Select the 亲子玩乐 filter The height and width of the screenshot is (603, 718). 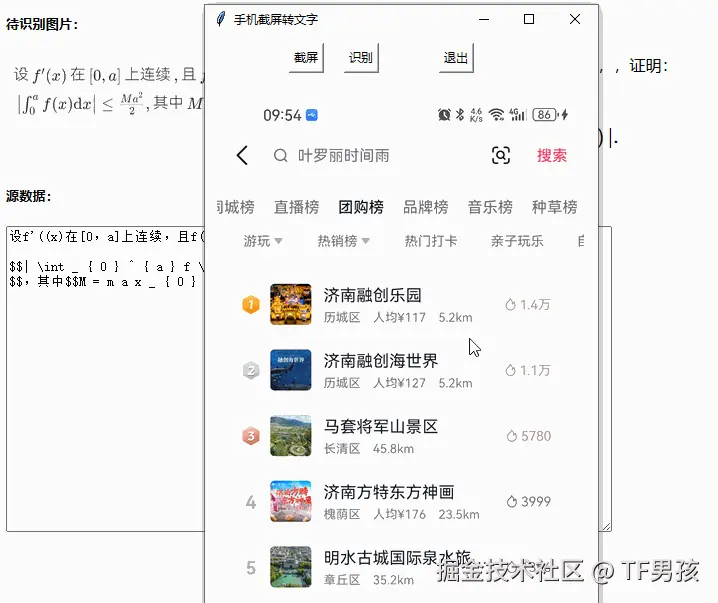(x=517, y=241)
